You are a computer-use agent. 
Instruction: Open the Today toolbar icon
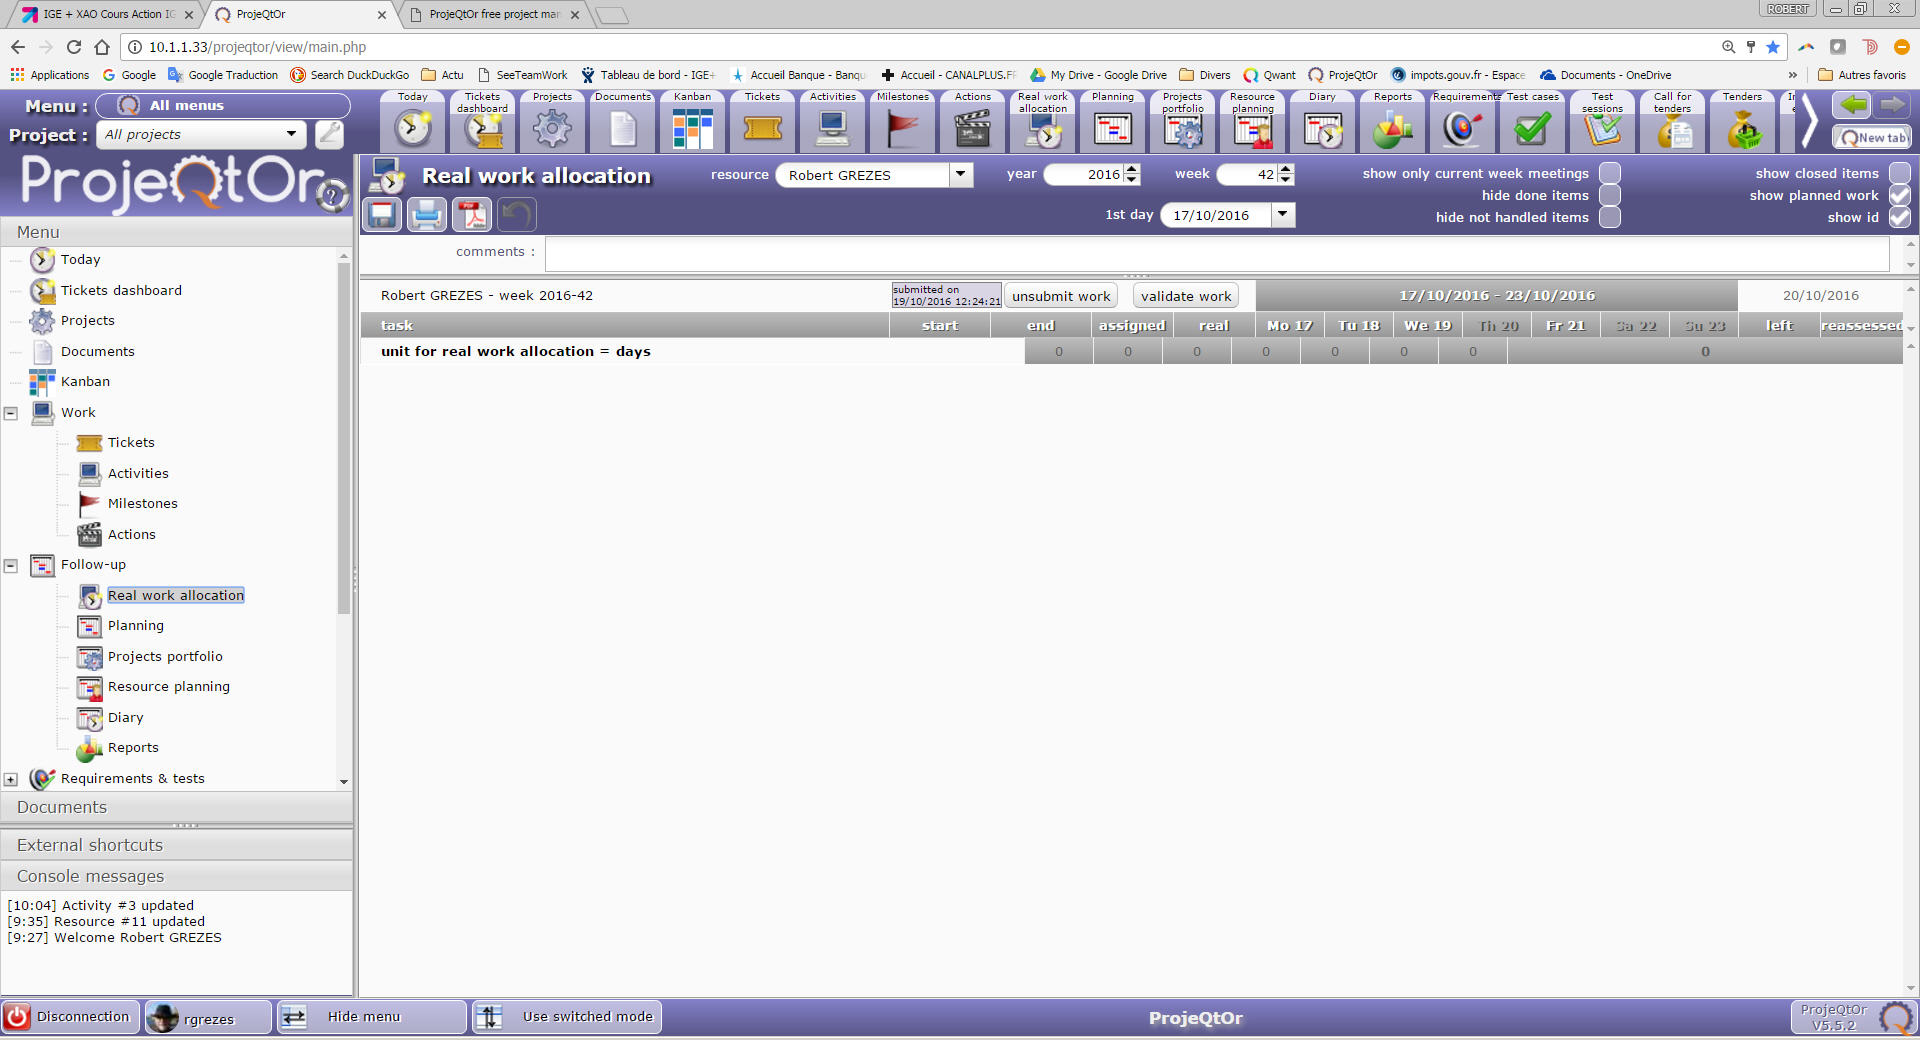click(412, 121)
